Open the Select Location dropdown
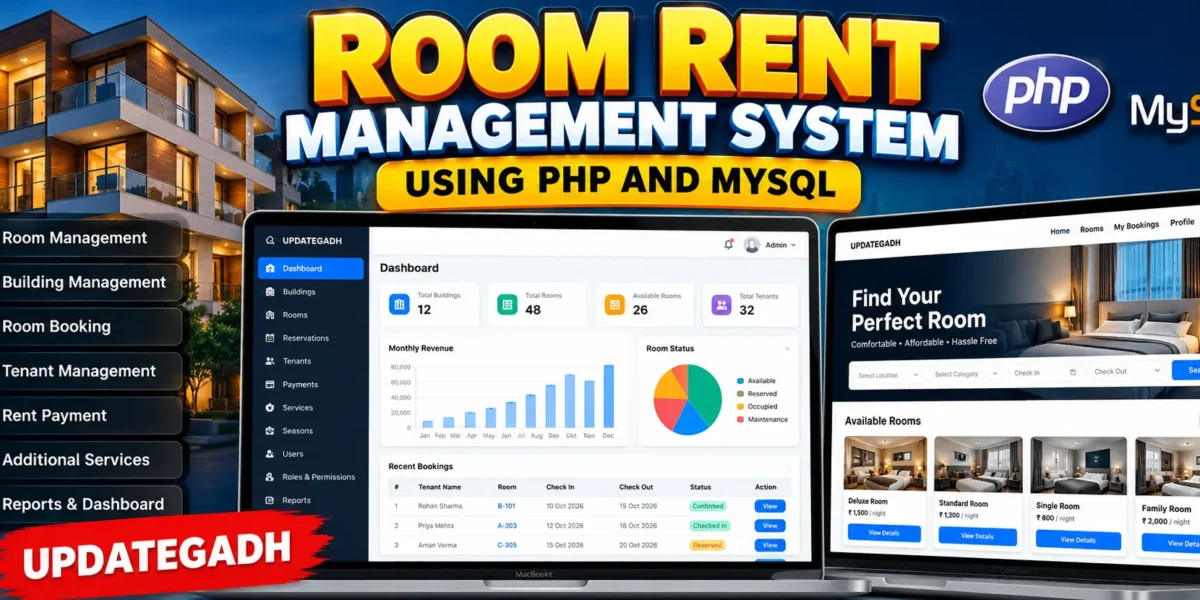This screenshot has width=1200, height=600. click(887, 374)
